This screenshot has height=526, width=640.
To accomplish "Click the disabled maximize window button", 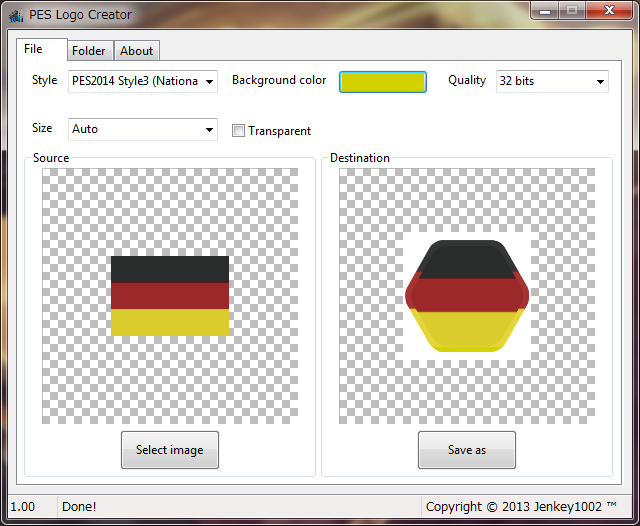I will (572, 10).
